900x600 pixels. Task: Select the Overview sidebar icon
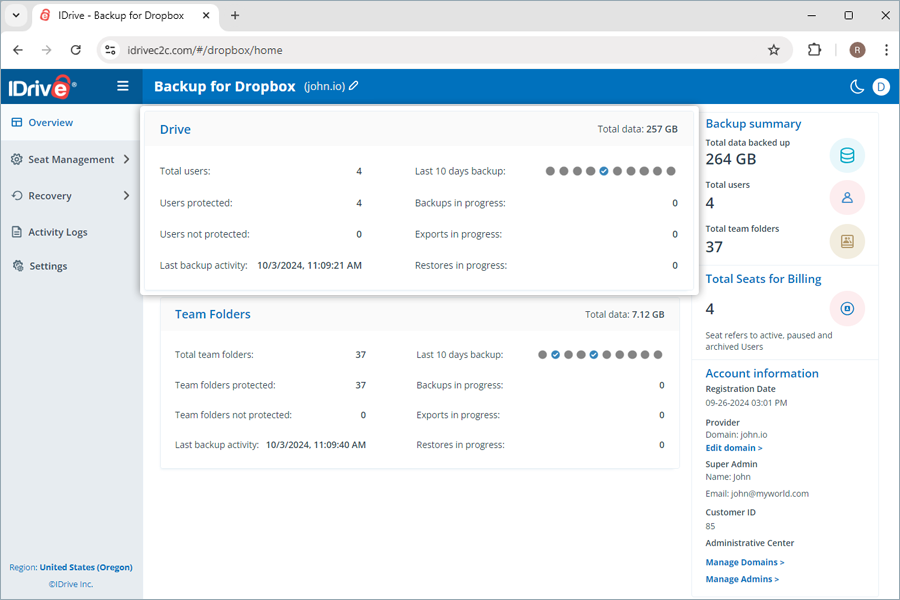pos(15,122)
